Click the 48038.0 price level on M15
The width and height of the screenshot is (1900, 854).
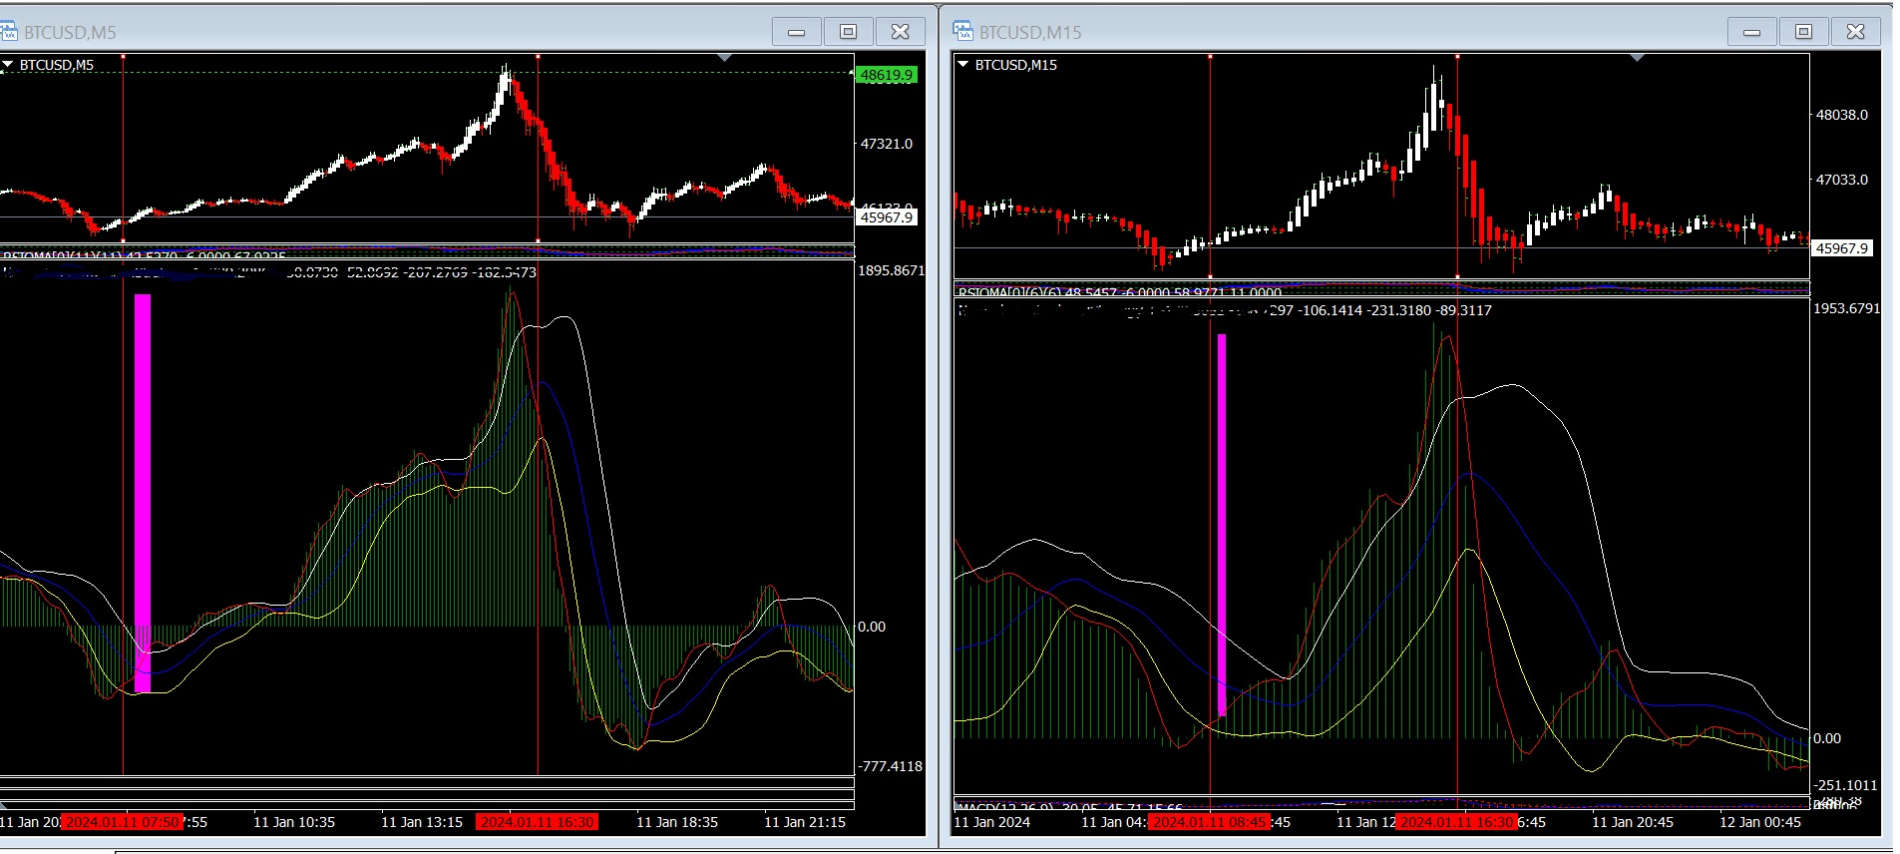1842,115
